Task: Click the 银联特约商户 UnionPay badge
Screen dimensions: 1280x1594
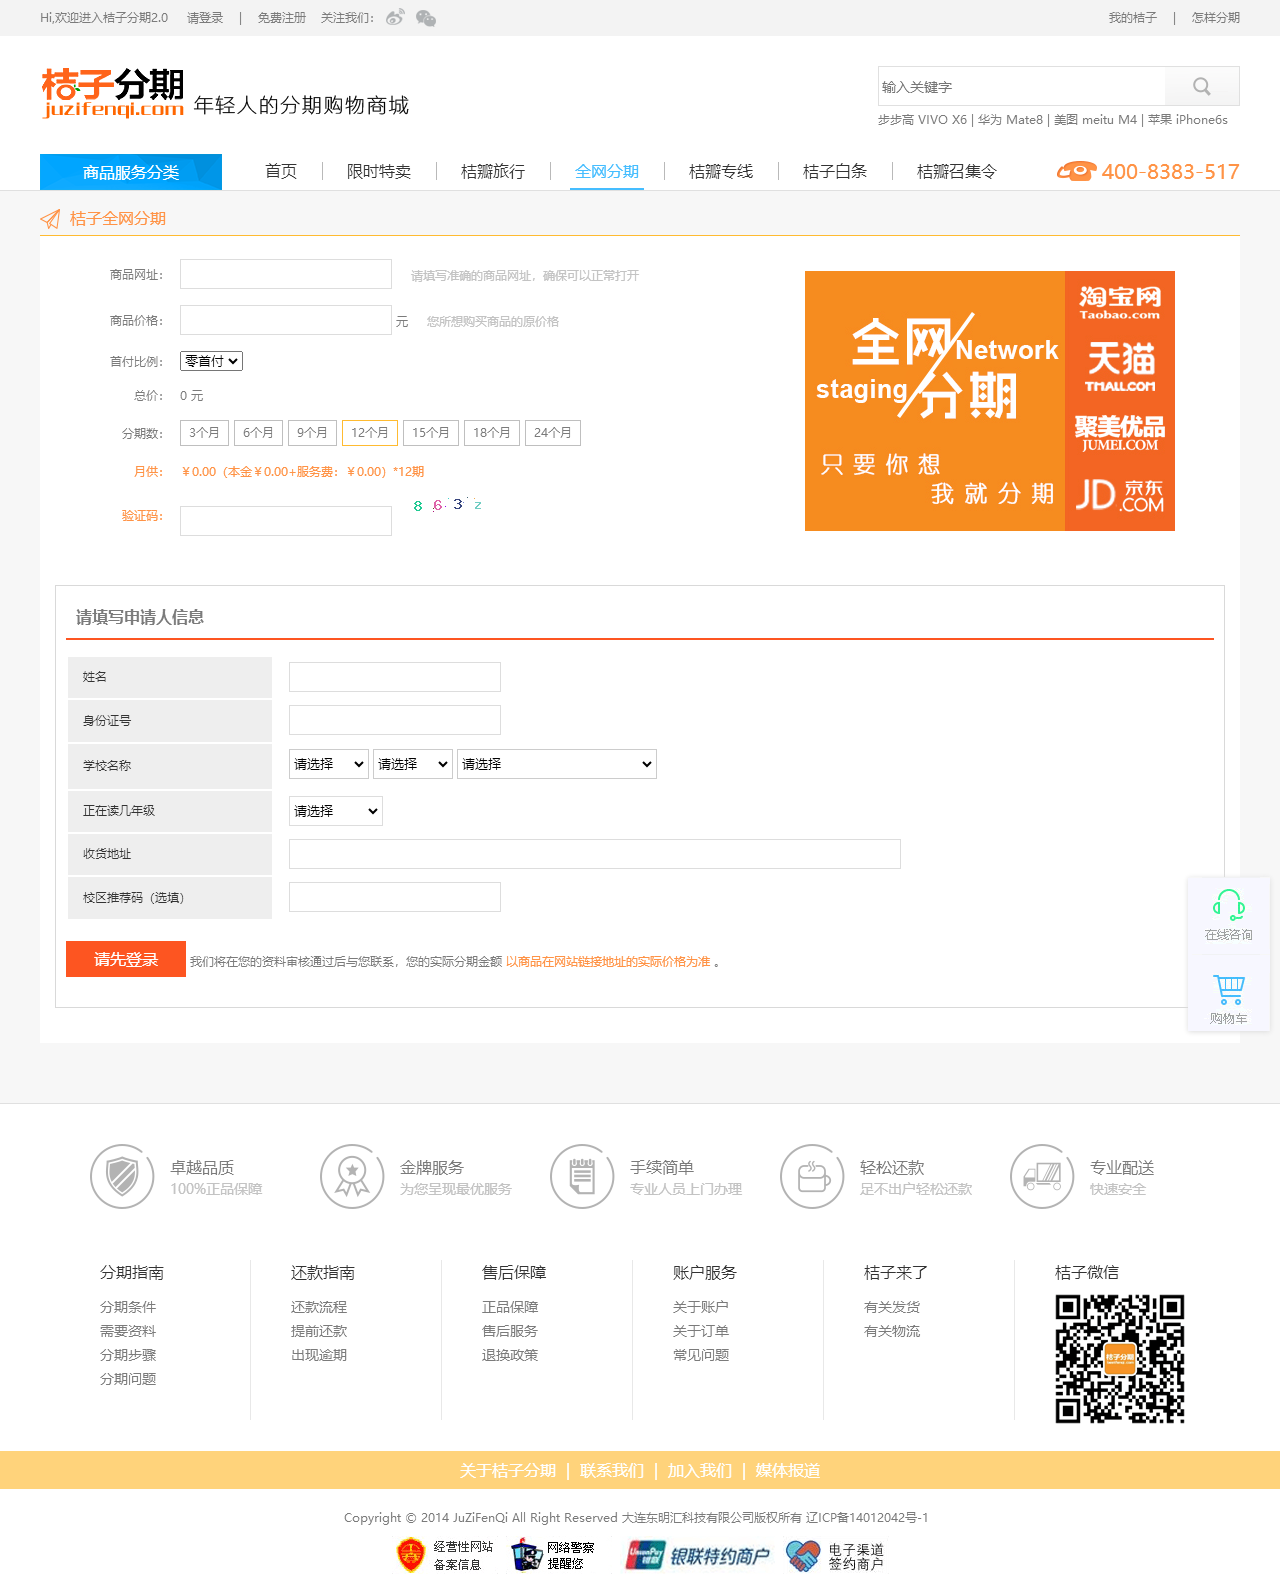Action: (x=698, y=1555)
